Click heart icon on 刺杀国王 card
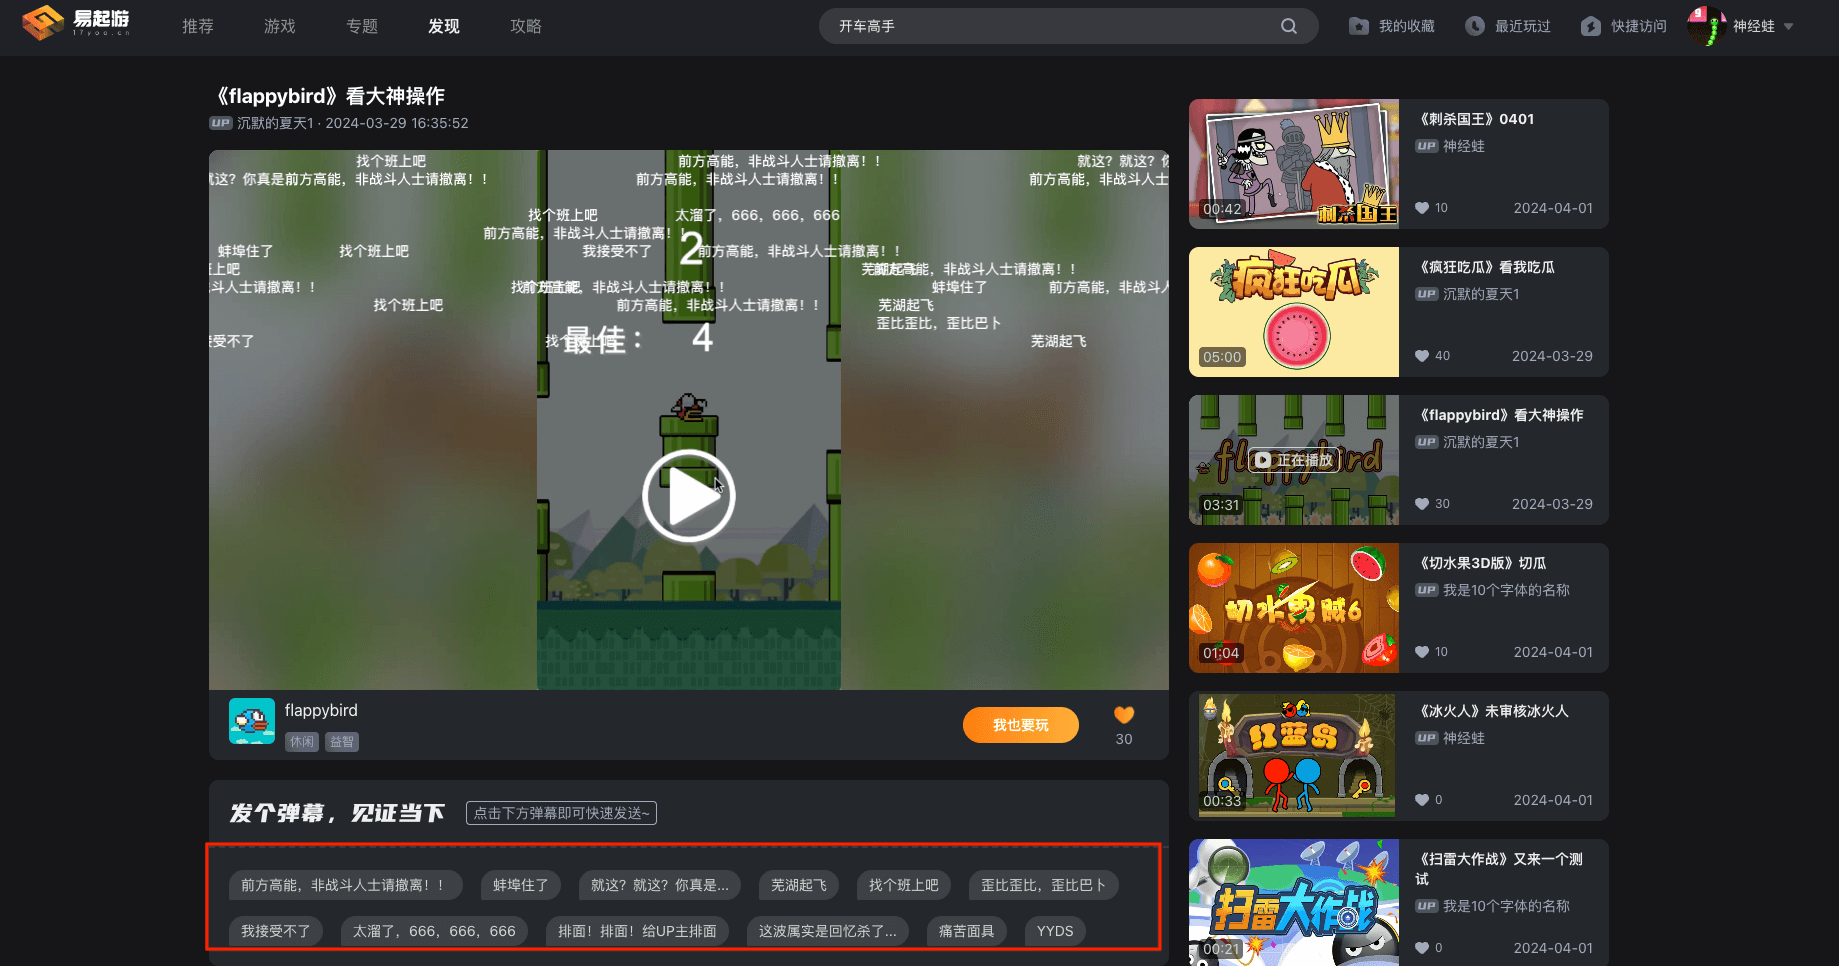The height and width of the screenshot is (966, 1839). tap(1422, 208)
